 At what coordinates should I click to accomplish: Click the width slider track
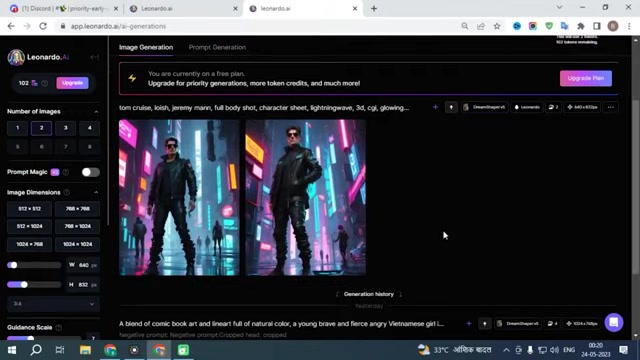[x=34, y=265]
